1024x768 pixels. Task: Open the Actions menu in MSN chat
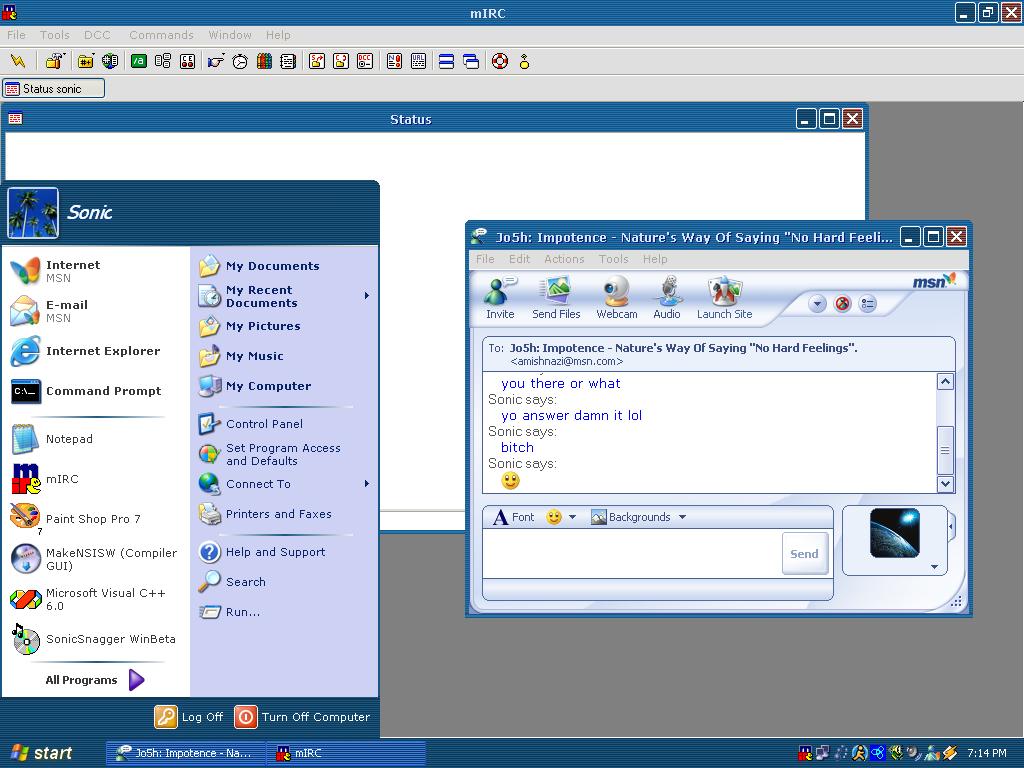point(564,259)
